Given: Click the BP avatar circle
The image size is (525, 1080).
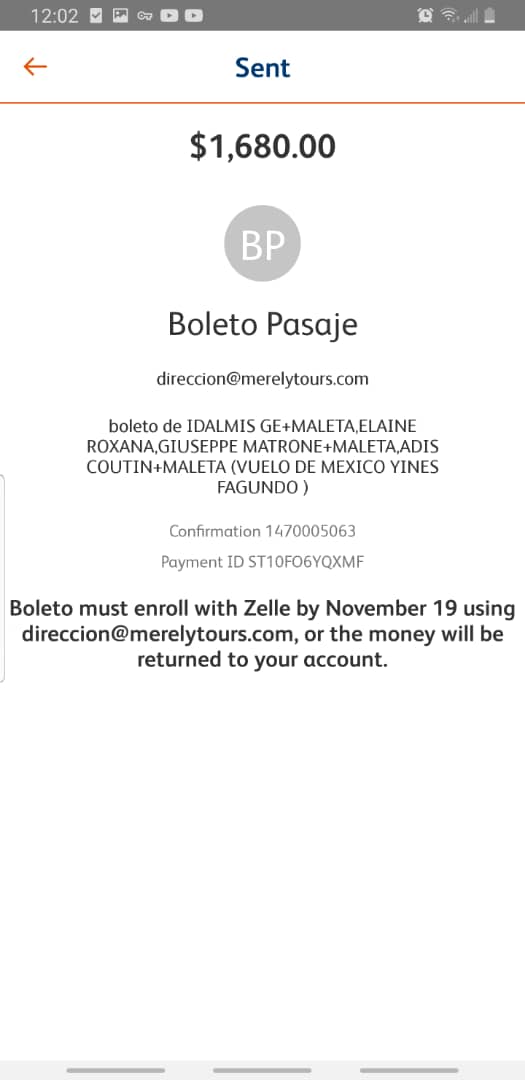Looking at the screenshot, I should (262, 243).
